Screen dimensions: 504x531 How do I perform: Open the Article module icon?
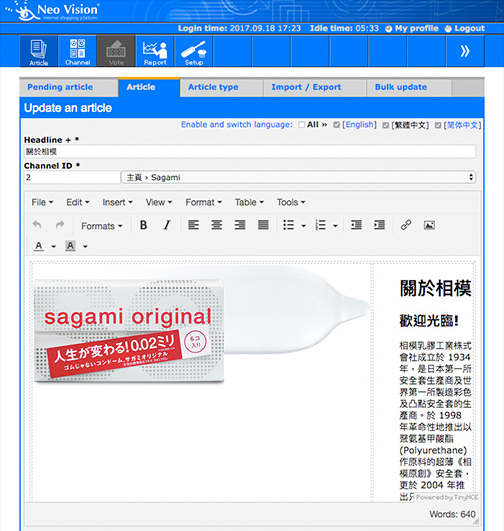pyautogui.click(x=39, y=51)
